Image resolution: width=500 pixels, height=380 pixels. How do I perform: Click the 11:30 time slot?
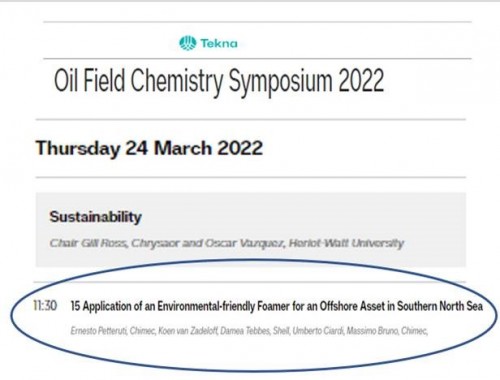(x=45, y=305)
